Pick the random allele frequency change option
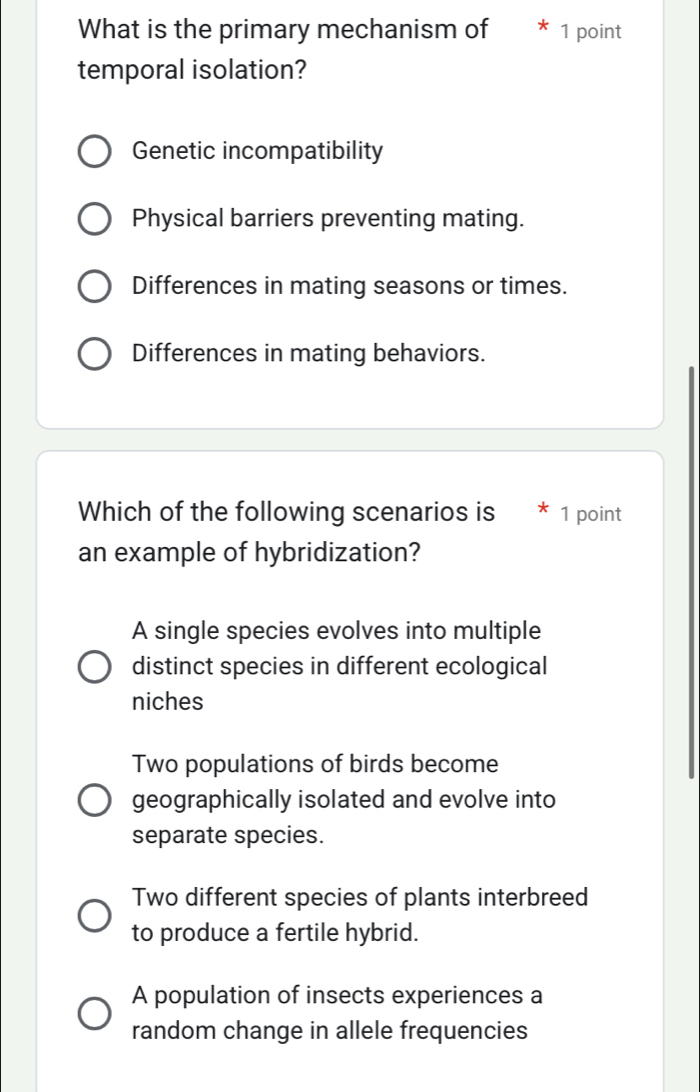Image resolution: width=700 pixels, height=1092 pixels. pos(93,1013)
